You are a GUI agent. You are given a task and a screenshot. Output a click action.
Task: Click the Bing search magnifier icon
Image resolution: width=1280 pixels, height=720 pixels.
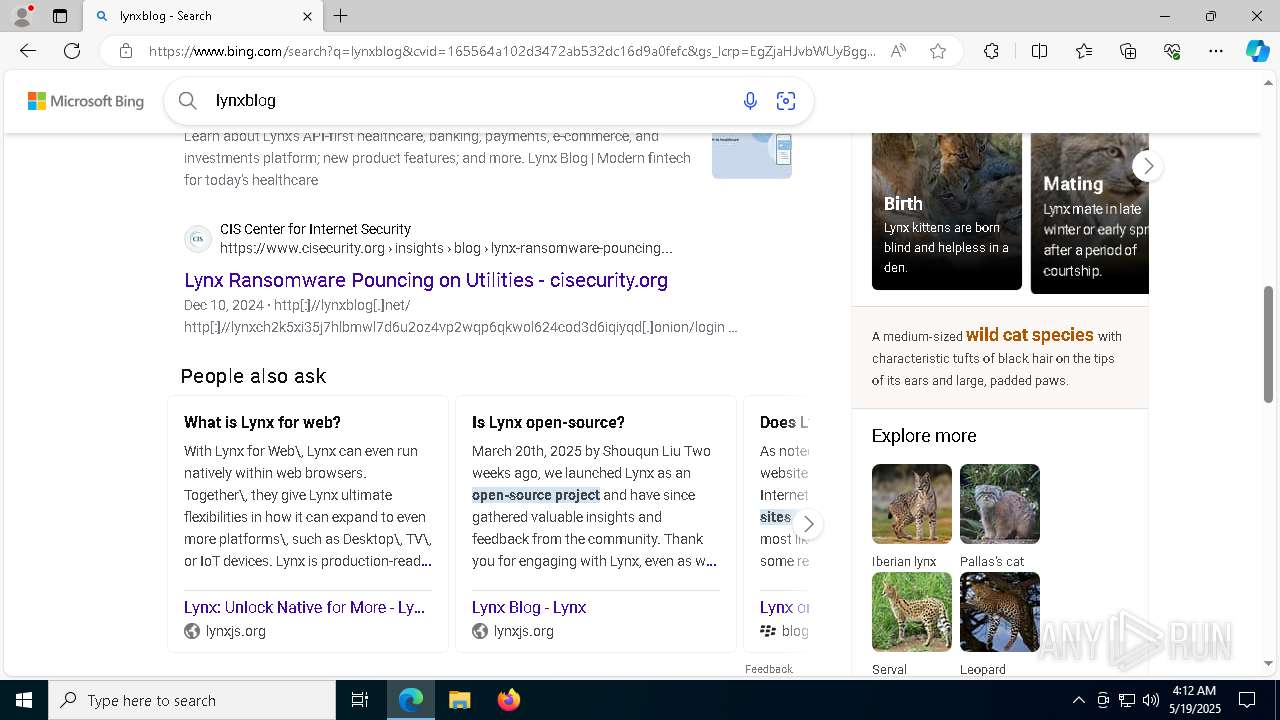[187, 100]
